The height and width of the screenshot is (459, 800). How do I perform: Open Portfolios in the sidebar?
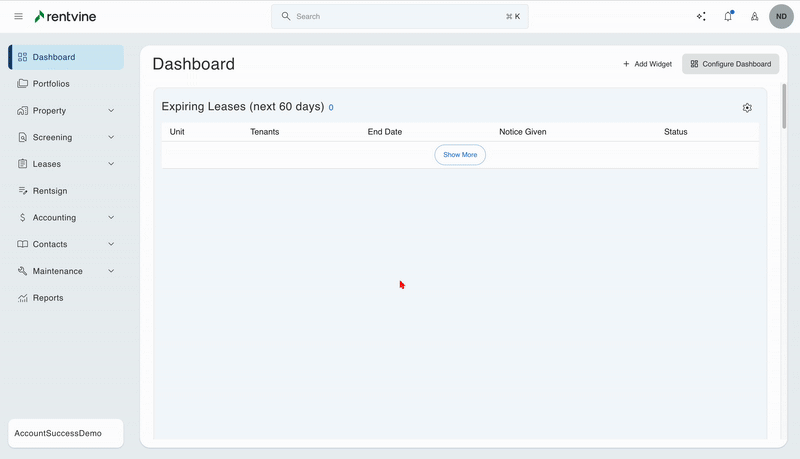51,84
